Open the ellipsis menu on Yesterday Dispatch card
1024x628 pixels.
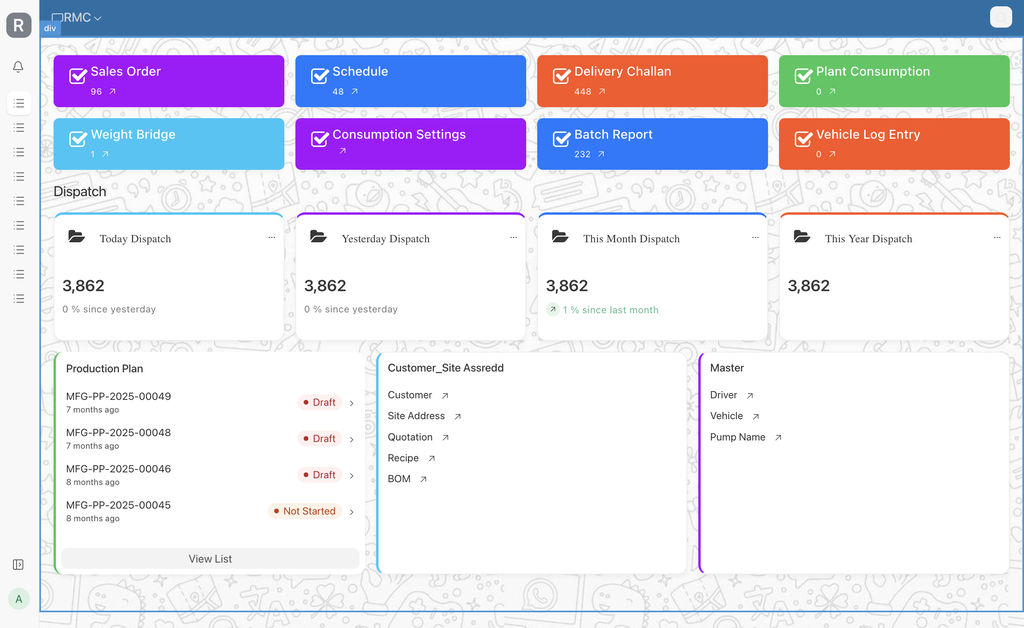point(513,237)
